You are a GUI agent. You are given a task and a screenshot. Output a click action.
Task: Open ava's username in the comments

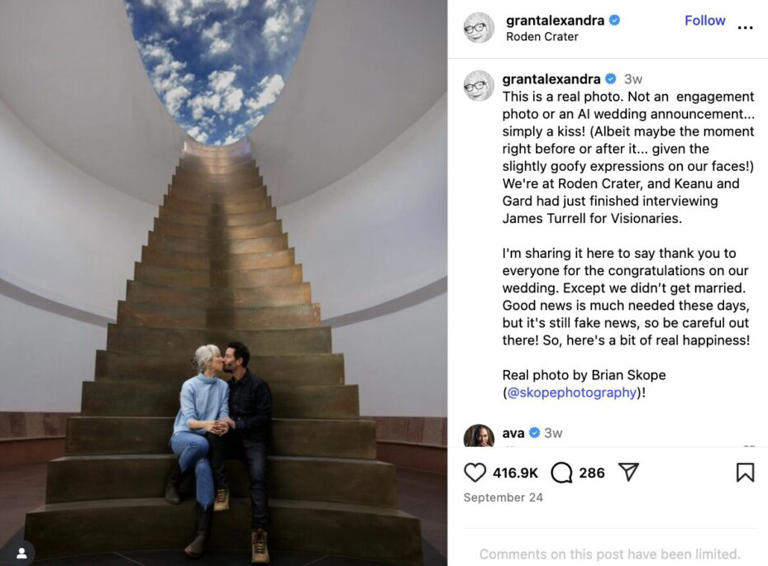513,433
